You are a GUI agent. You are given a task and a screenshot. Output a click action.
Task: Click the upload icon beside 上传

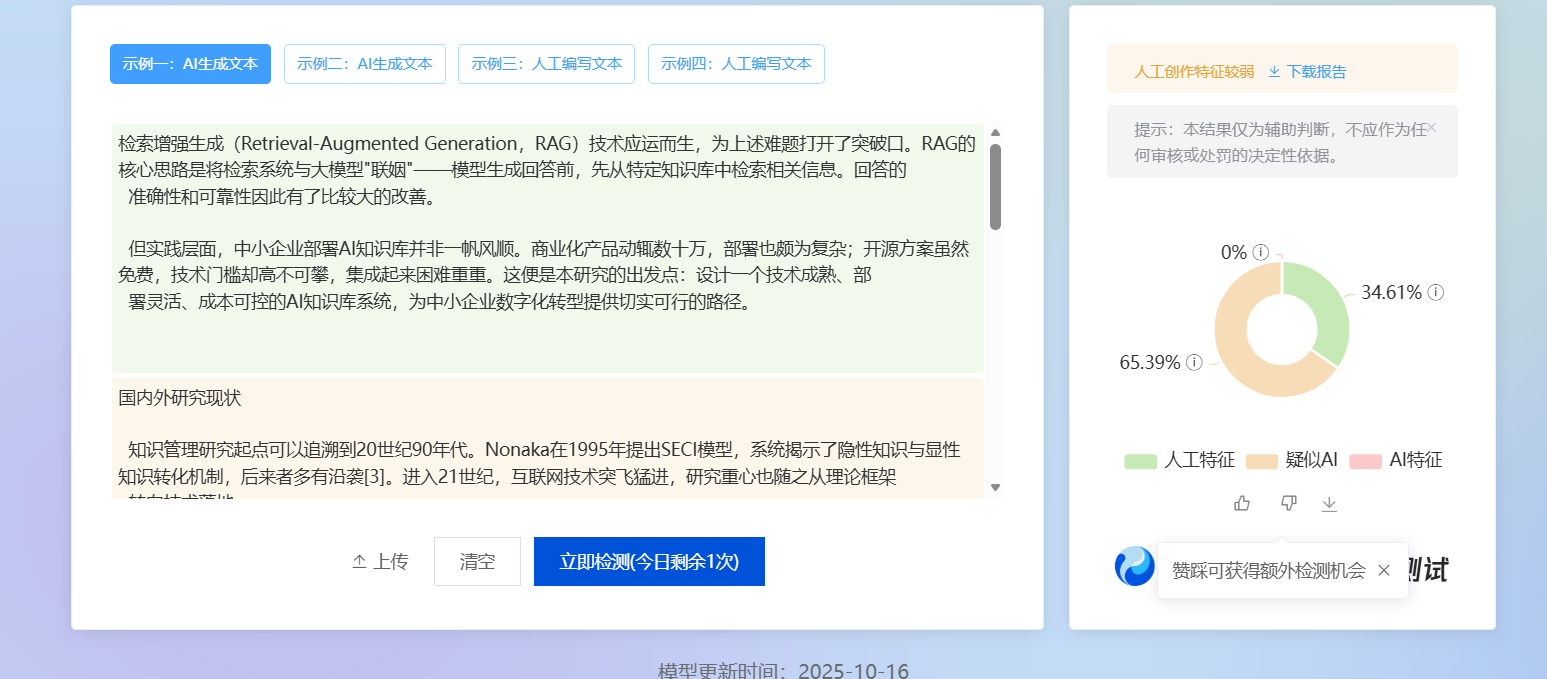[x=359, y=561]
